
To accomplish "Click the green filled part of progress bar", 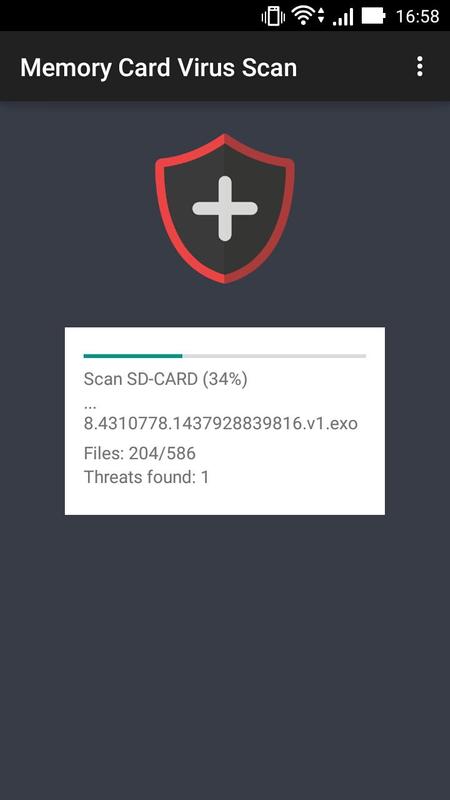I will coord(133,356).
